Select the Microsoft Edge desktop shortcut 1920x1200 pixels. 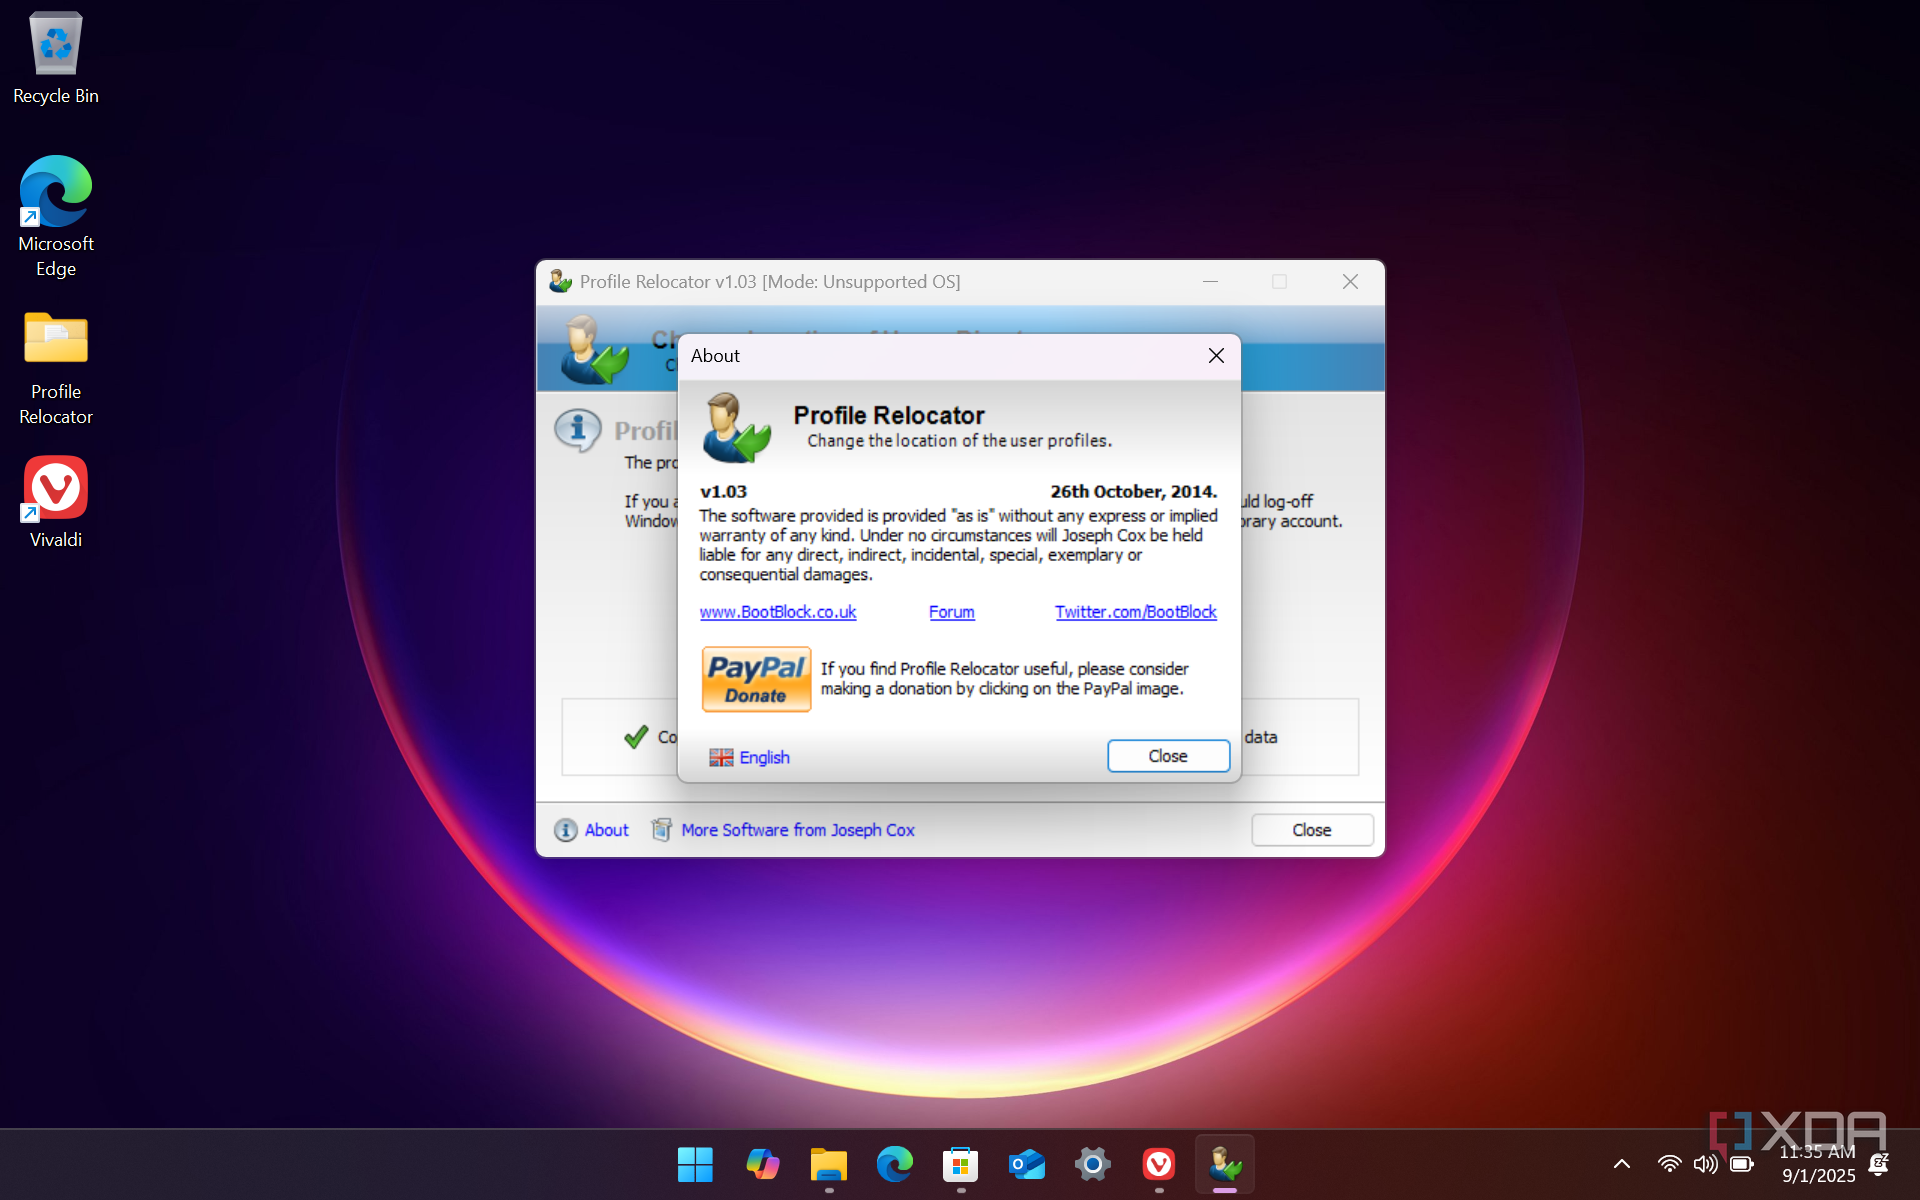56,216
